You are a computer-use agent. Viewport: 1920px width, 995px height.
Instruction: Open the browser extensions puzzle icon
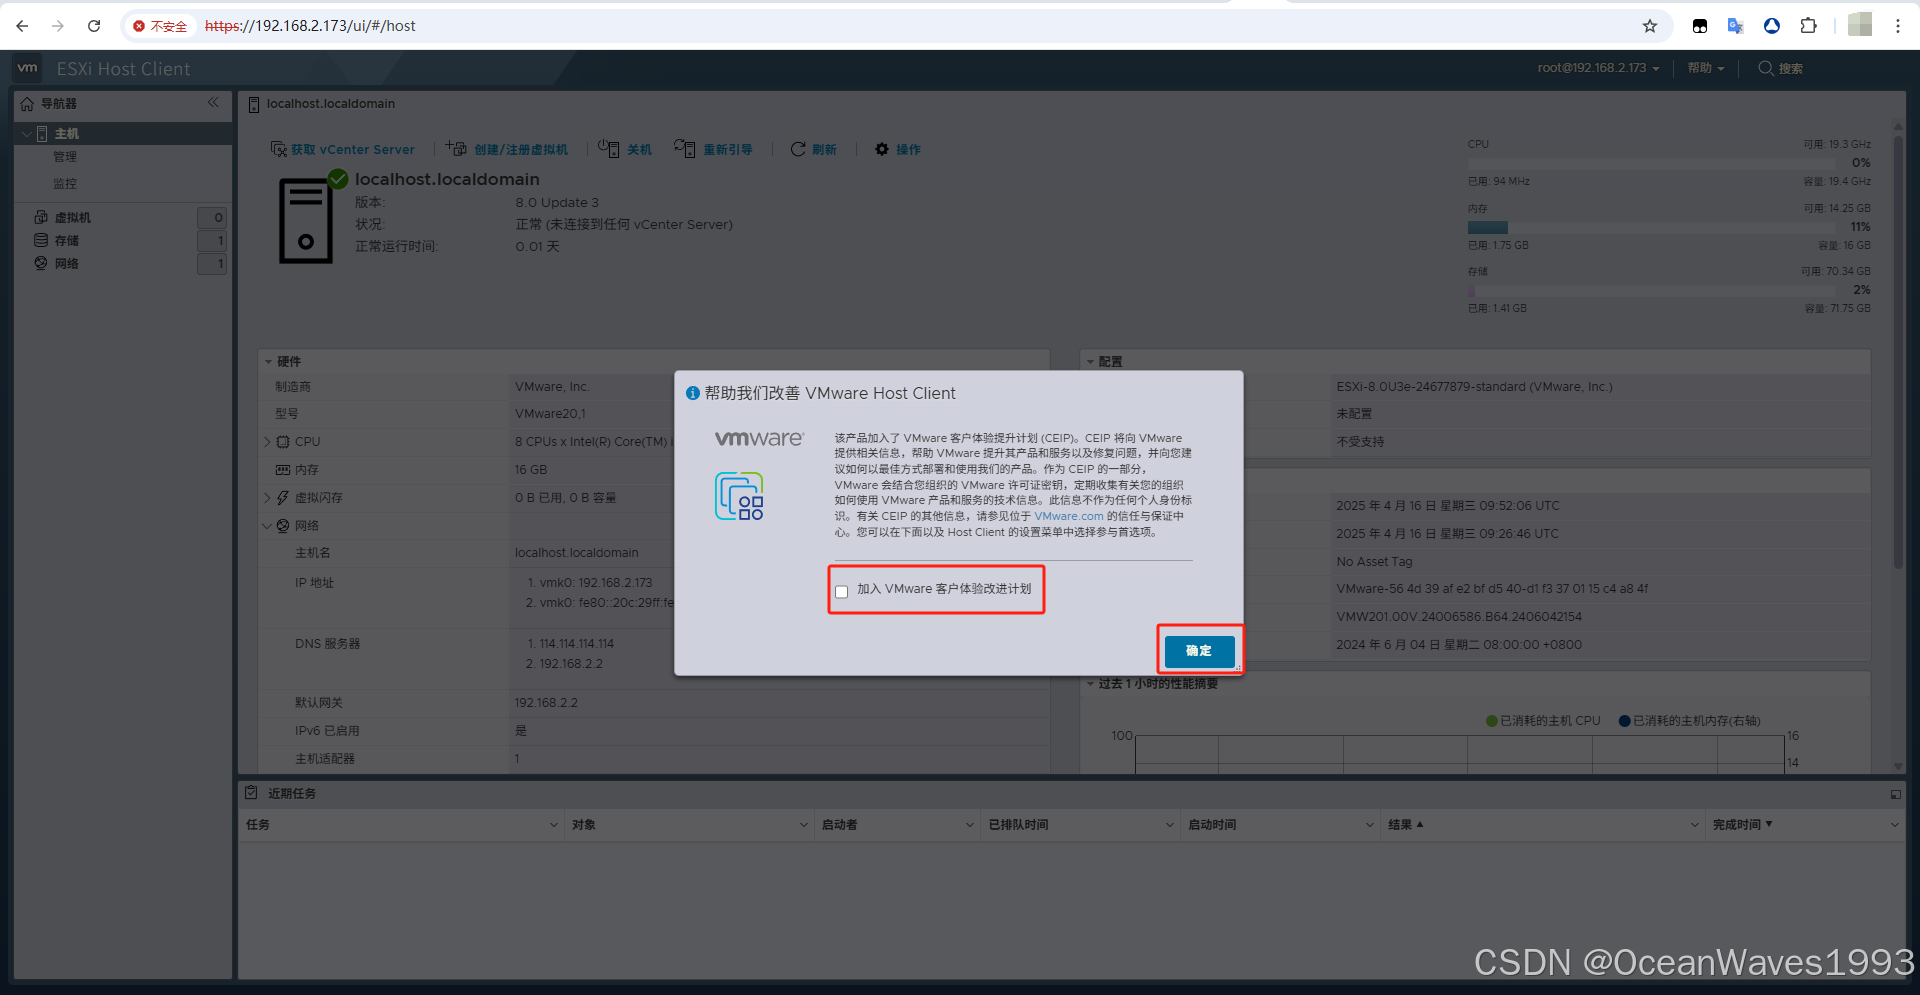pyautogui.click(x=1808, y=26)
